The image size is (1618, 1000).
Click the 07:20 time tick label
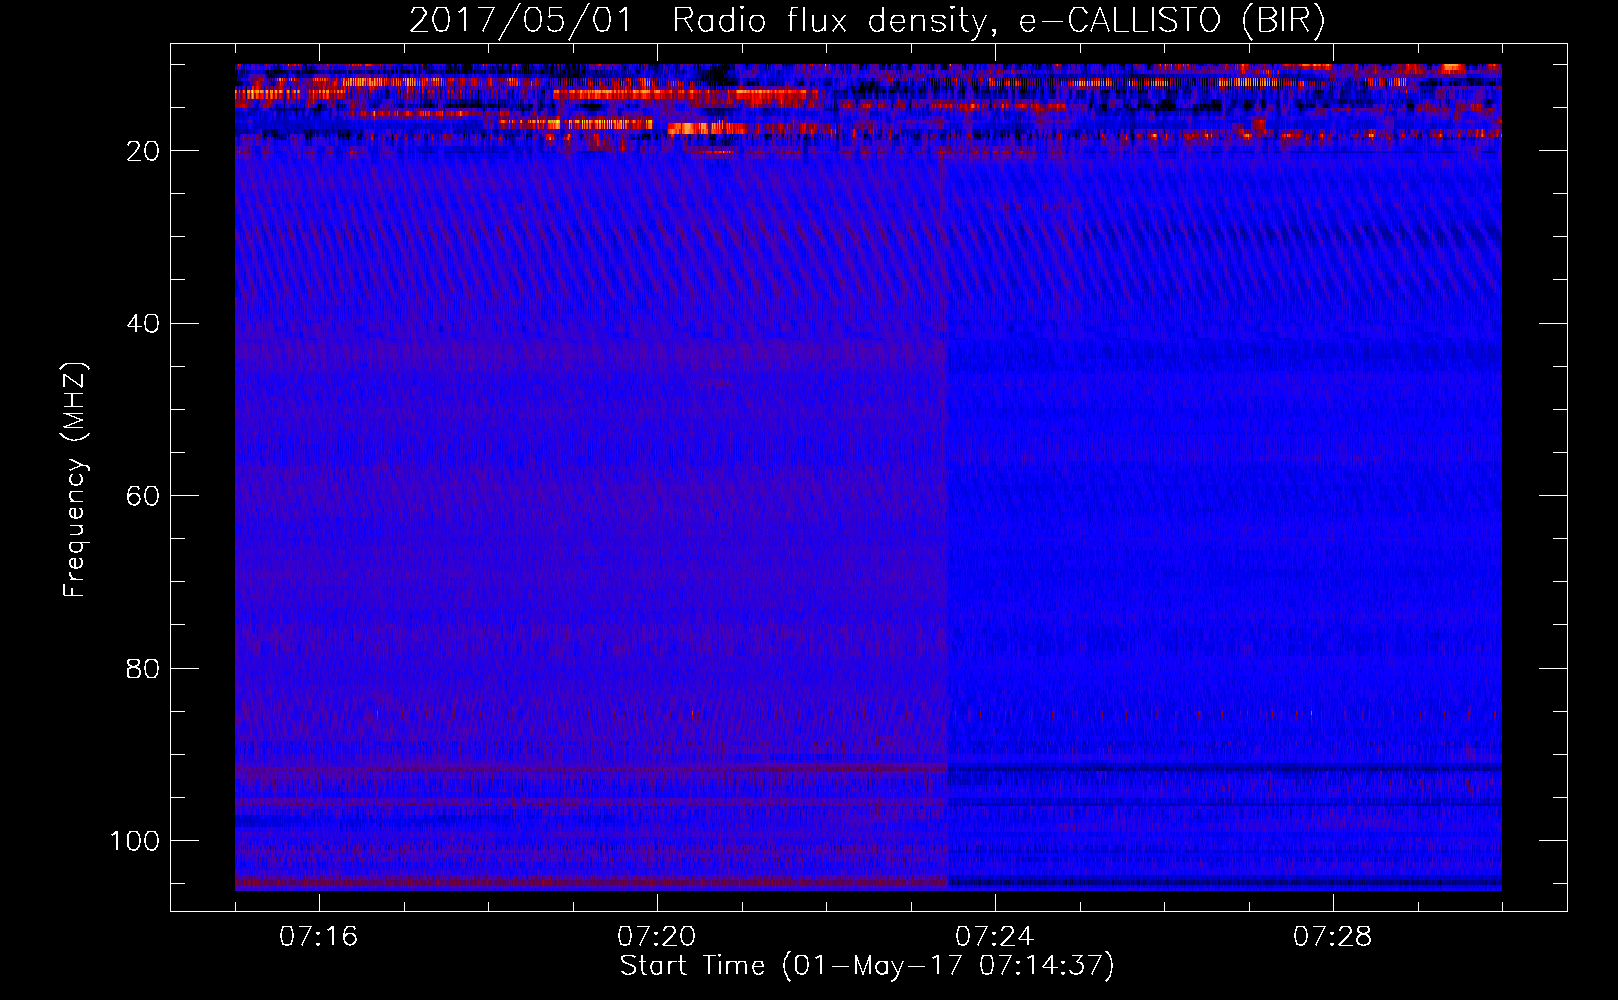[x=656, y=937]
